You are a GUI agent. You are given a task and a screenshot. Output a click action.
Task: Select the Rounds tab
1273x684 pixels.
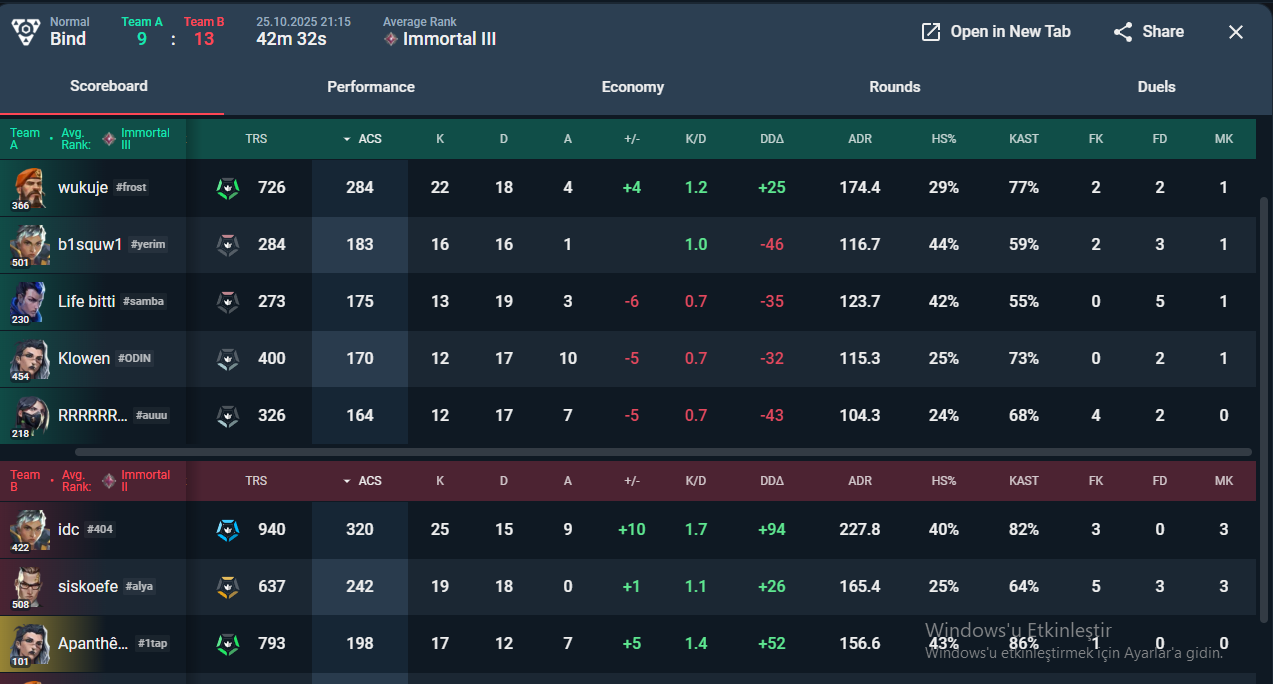895,87
